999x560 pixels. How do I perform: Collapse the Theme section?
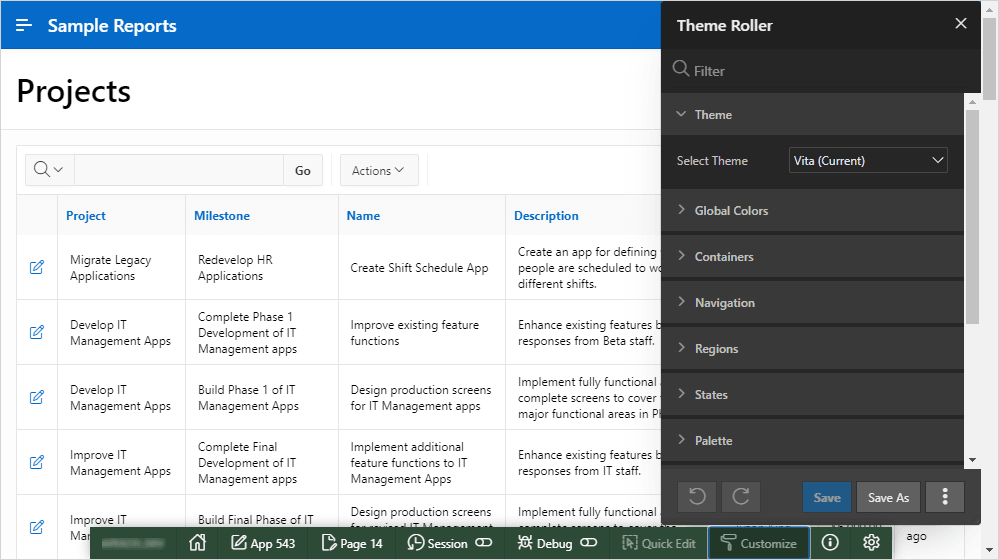coord(713,115)
